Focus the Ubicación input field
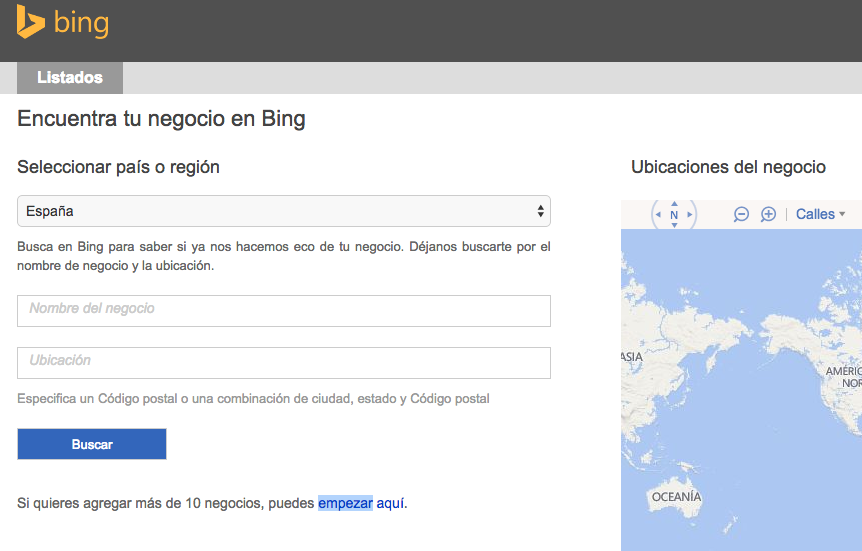Image resolution: width=862 pixels, height=551 pixels. pos(284,362)
